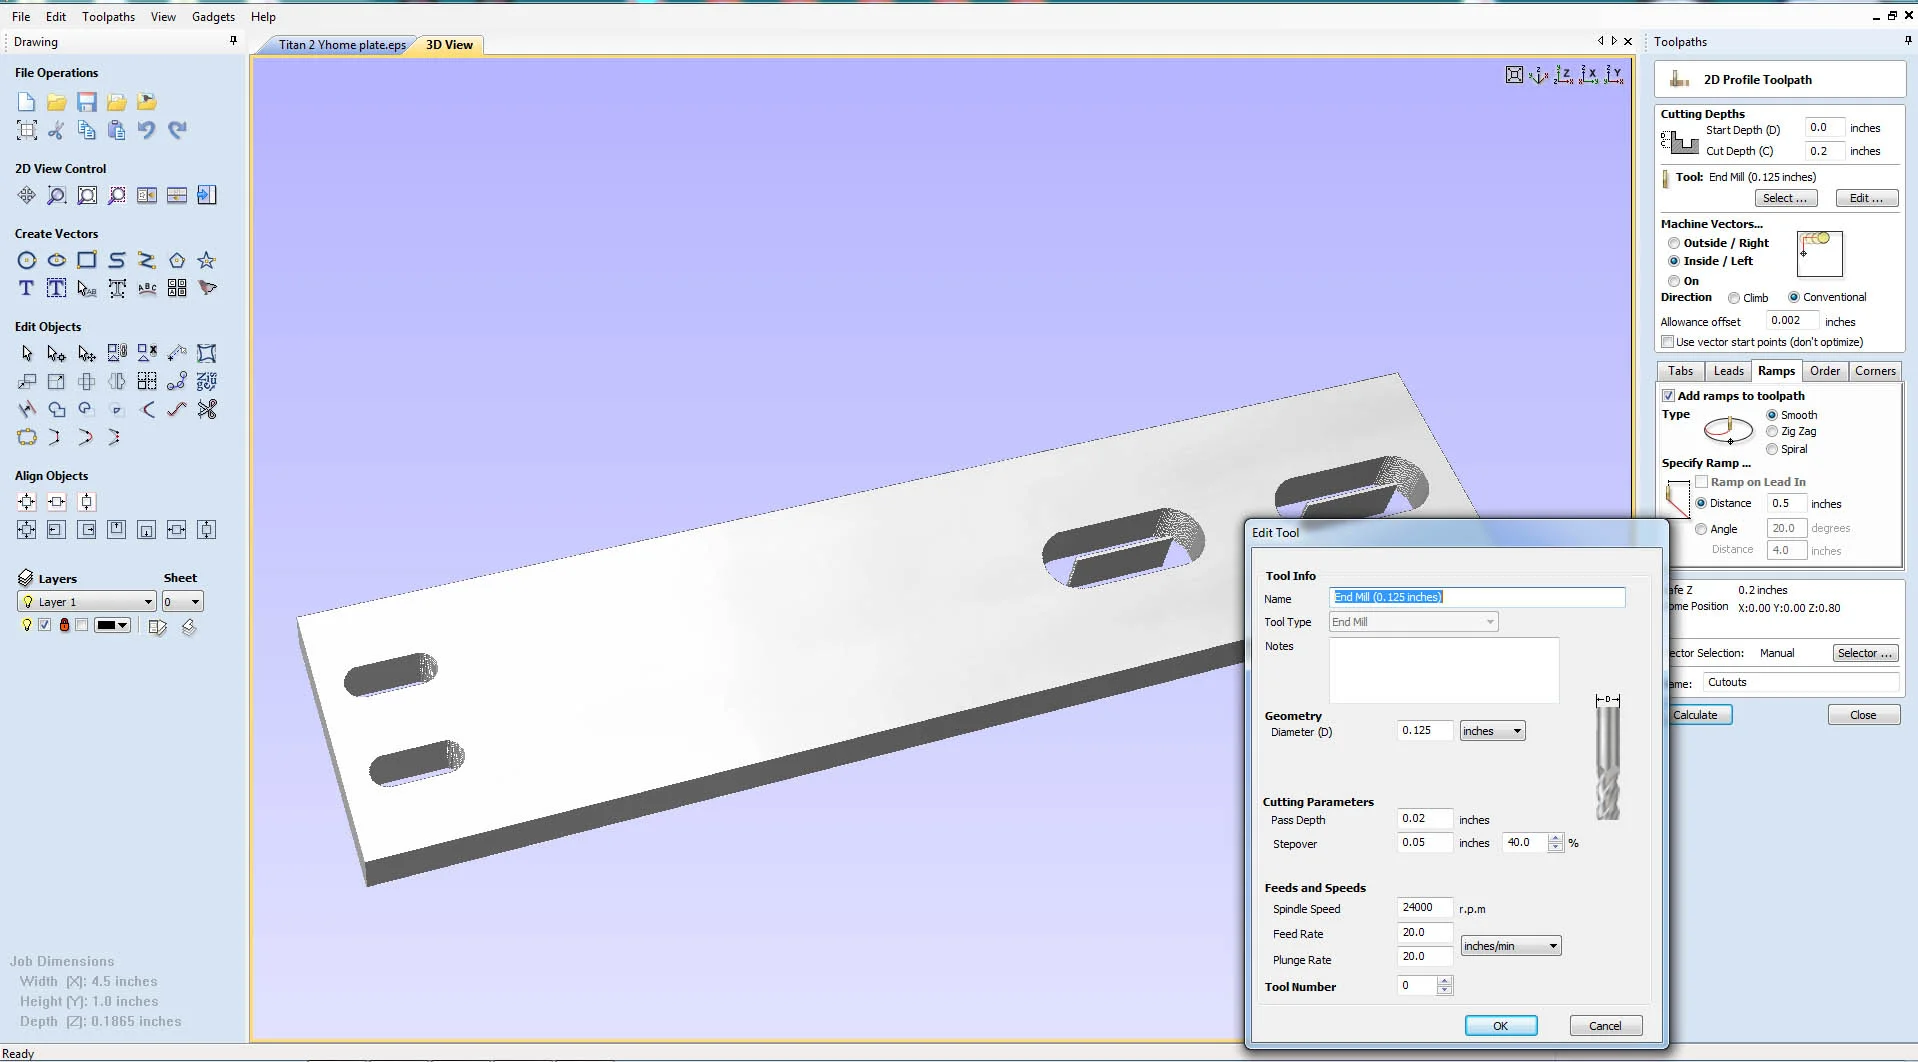This screenshot has width=1918, height=1062.
Task: Select the On vector machining option
Action: 1674,281
